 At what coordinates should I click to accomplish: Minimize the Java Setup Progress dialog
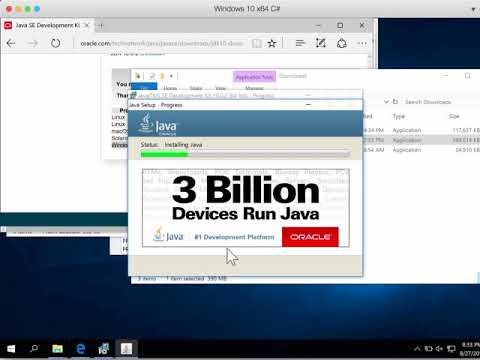point(308,105)
